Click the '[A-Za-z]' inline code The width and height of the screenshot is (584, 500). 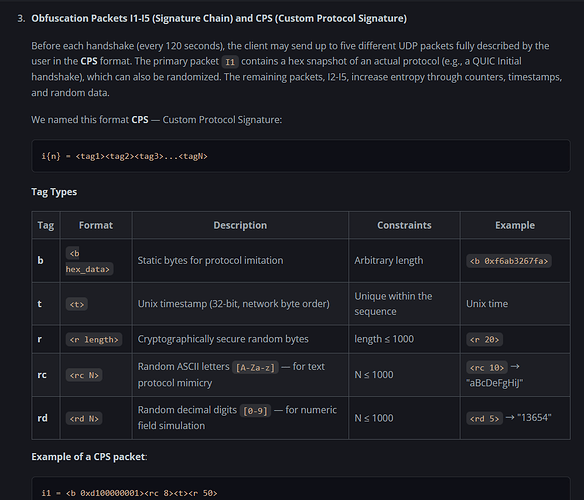[x=255, y=368]
